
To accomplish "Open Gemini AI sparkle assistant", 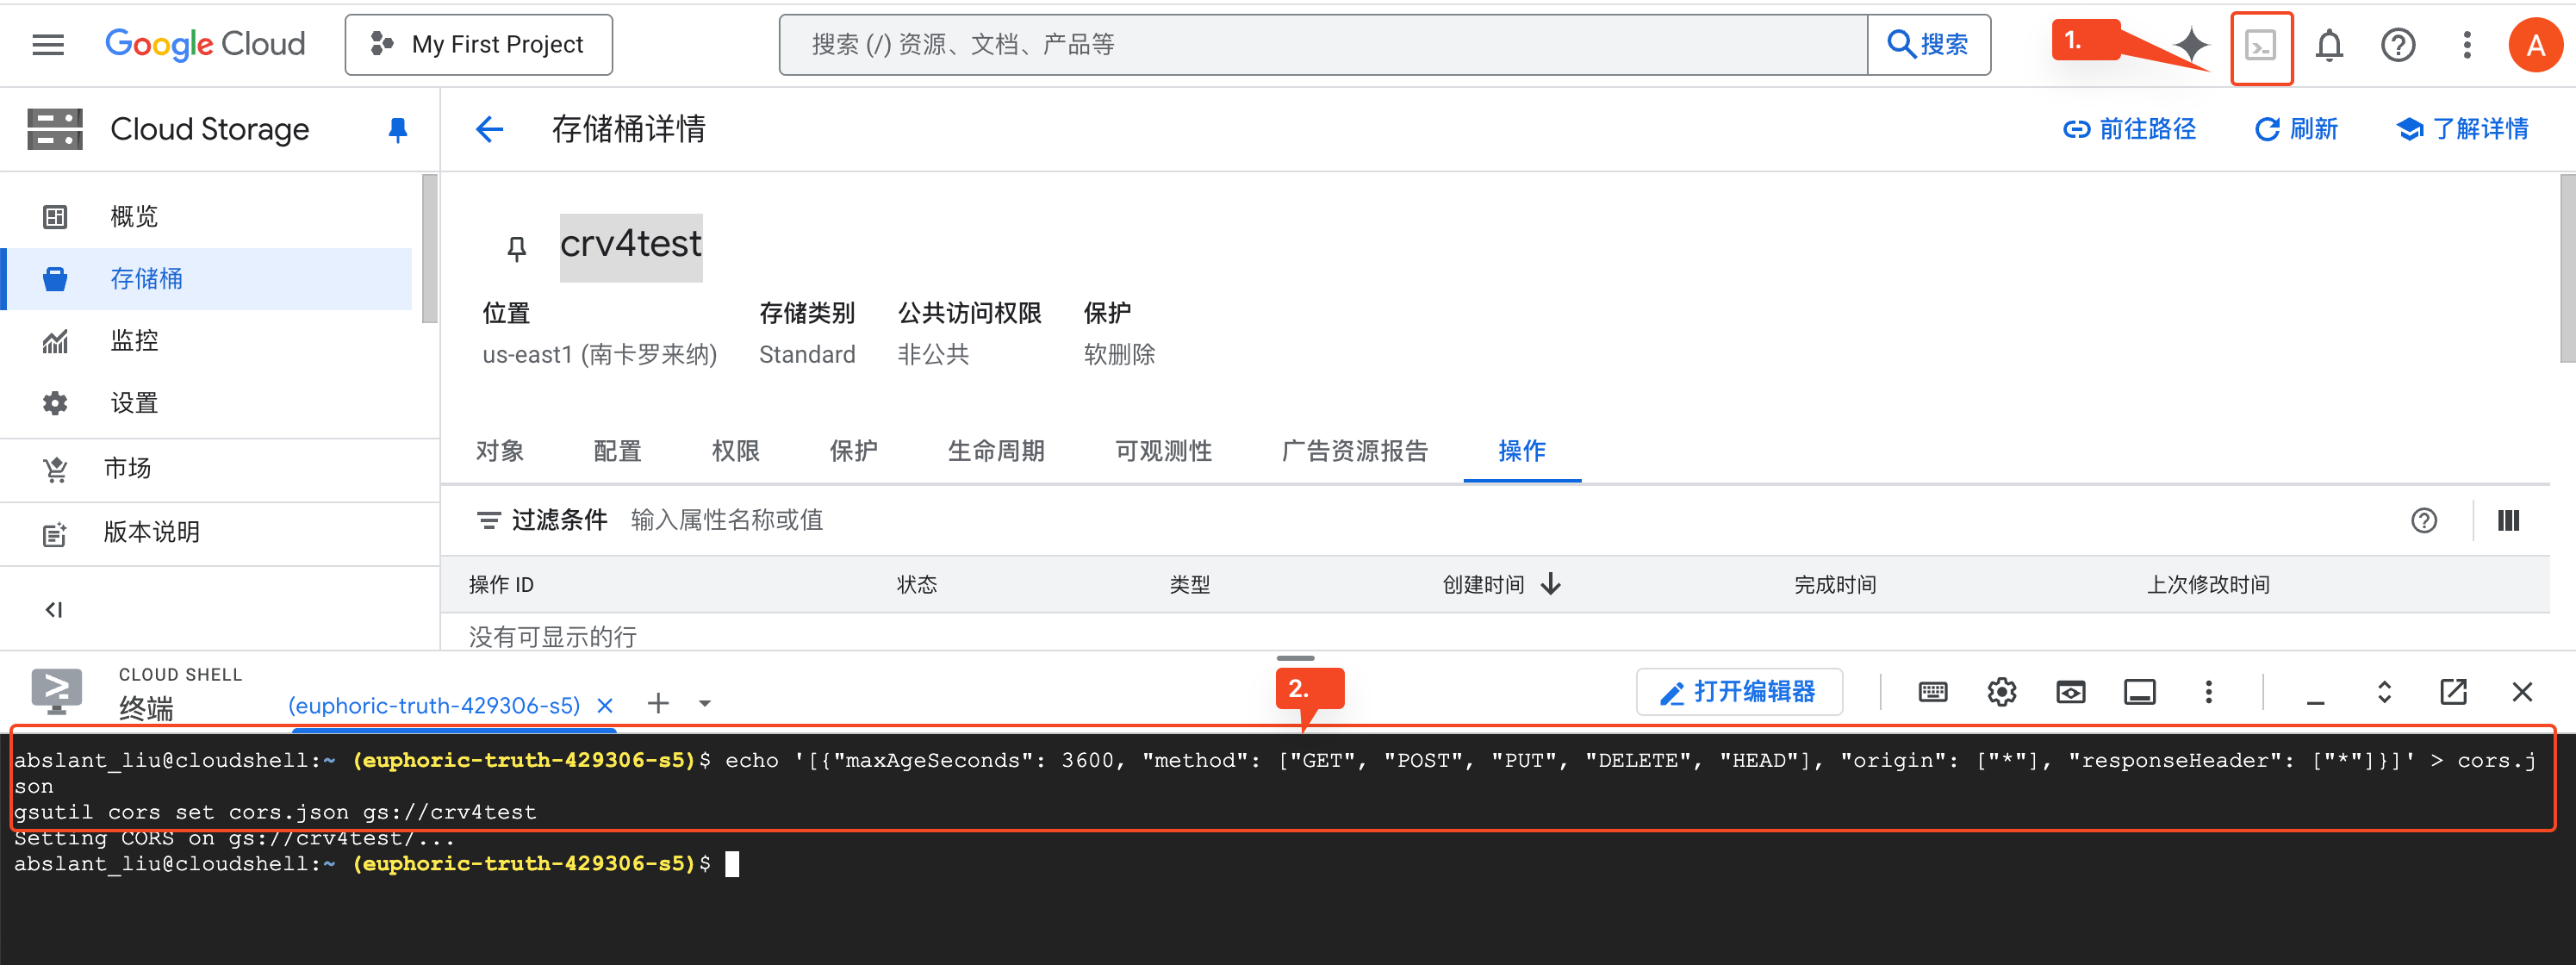I will coord(2191,45).
